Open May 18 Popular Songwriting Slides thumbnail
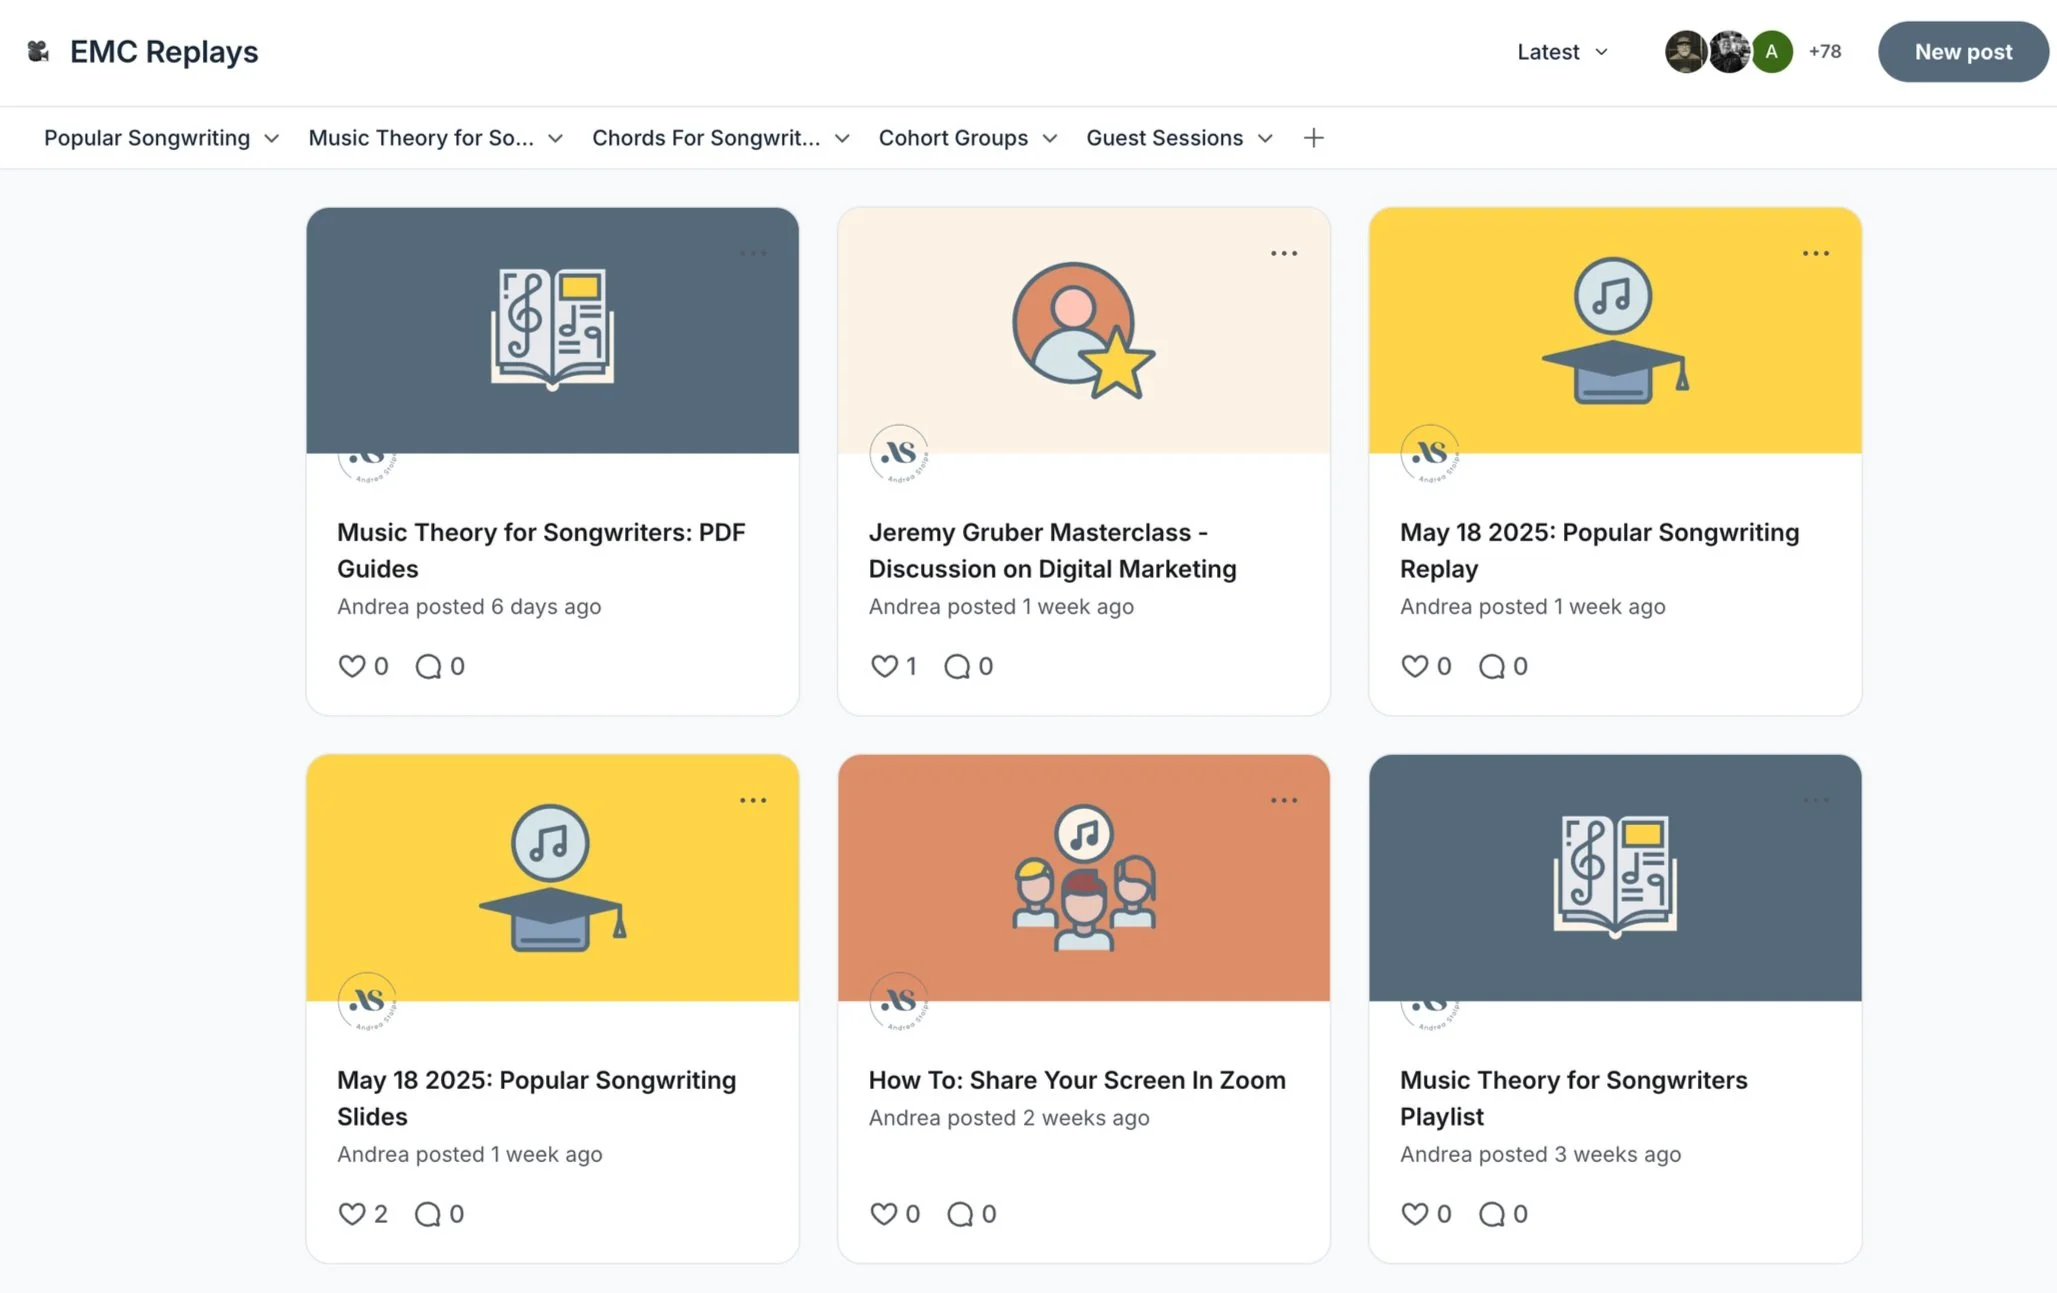 click(x=552, y=877)
